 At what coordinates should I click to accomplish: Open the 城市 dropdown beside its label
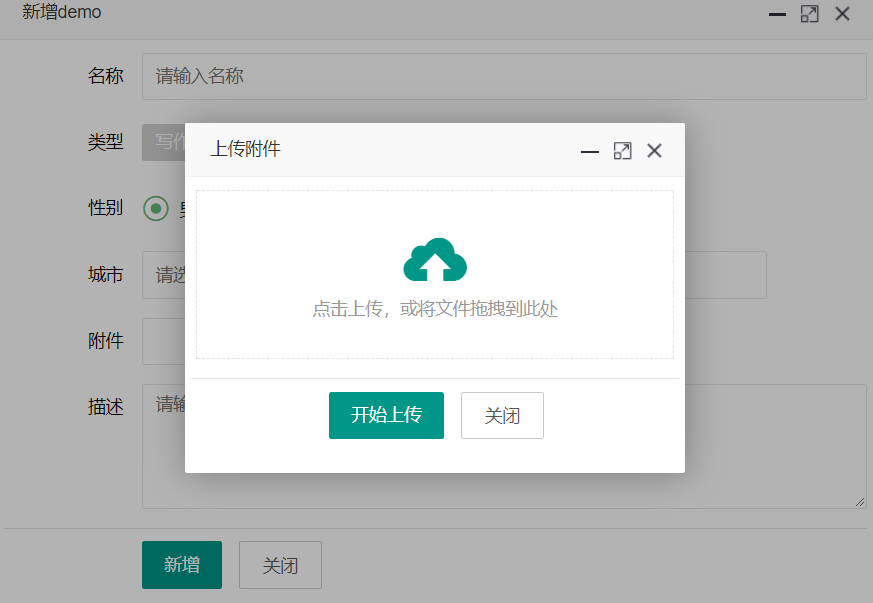point(164,275)
